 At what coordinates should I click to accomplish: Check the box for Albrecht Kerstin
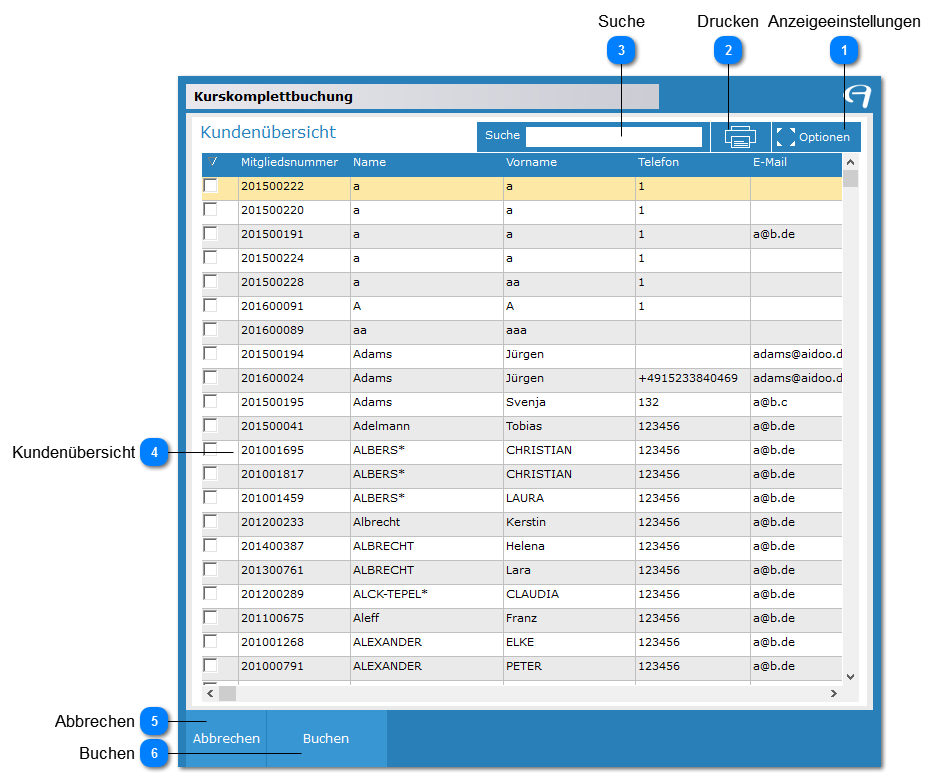coord(210,522)
